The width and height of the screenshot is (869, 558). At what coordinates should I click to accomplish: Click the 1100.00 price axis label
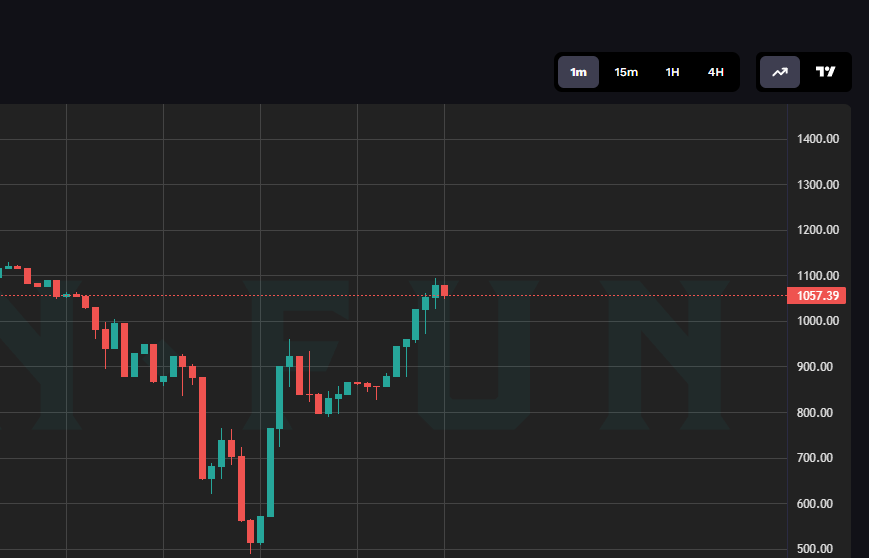click(818, 275)
